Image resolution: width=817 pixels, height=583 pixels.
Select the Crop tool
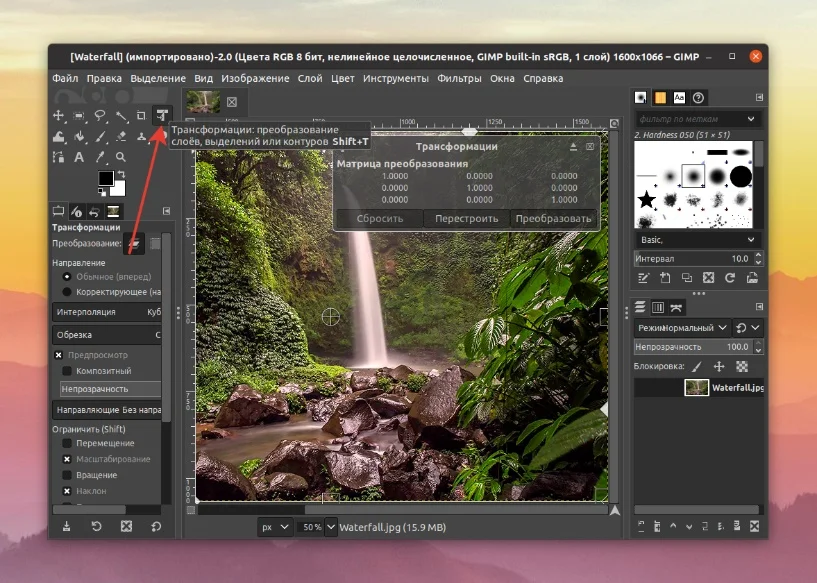141,116
